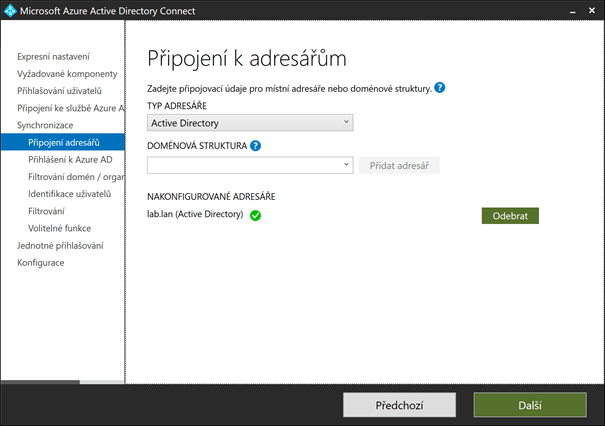Go to Identifikace uživatelů step

point(69,193)
